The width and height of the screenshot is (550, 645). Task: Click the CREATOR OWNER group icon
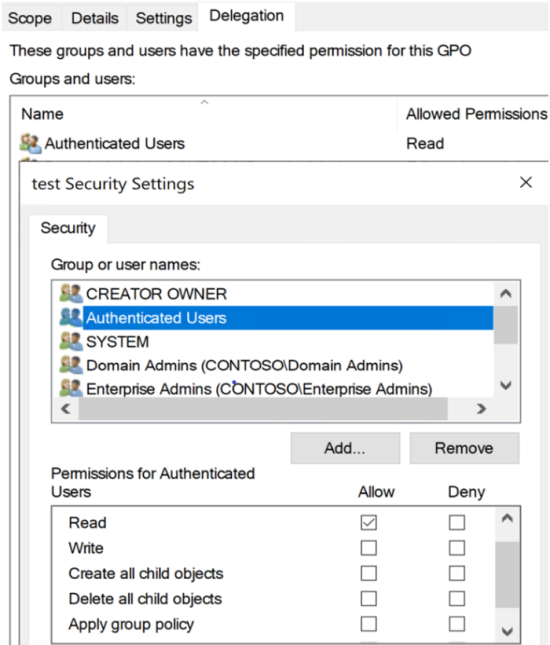click(x=71, y=294)
